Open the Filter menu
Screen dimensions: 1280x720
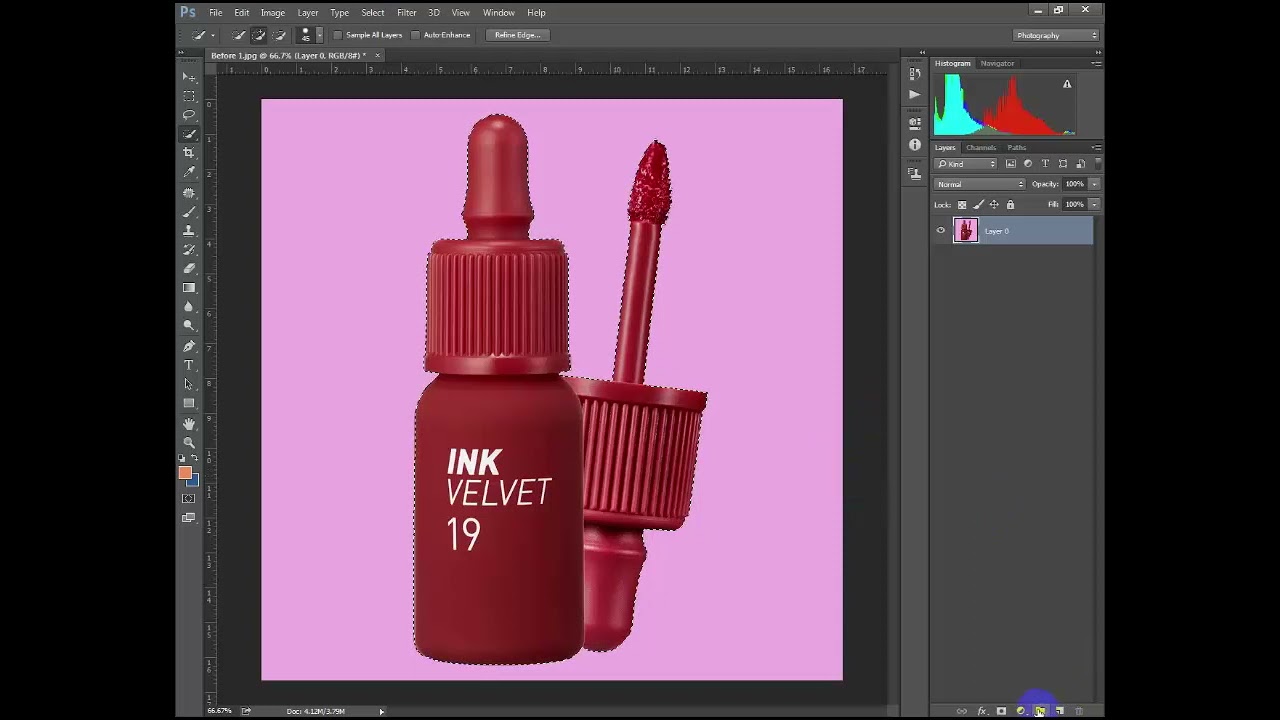pos(406,13)
